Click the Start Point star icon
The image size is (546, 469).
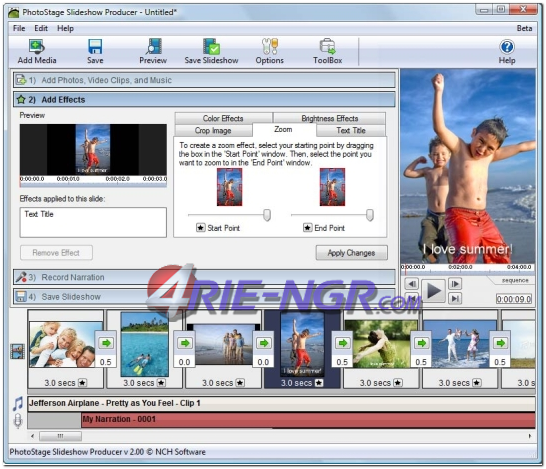coord(201,228)
